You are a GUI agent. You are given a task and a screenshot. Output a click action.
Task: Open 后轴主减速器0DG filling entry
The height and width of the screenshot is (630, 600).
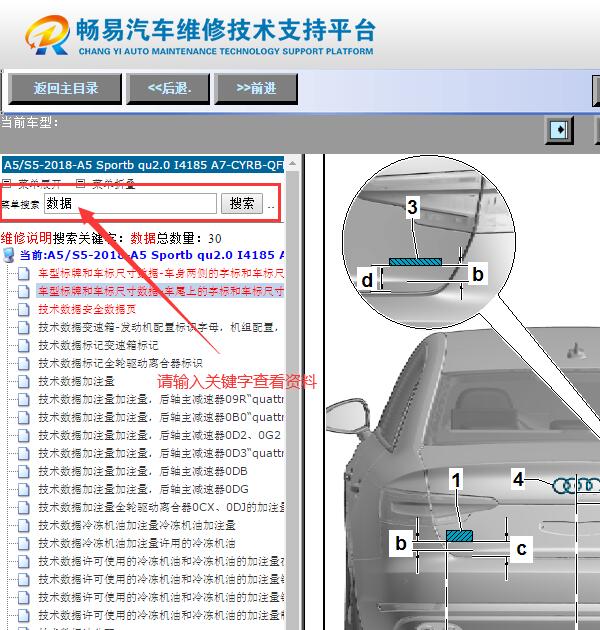pyautogui.click(x=143, y=489)
